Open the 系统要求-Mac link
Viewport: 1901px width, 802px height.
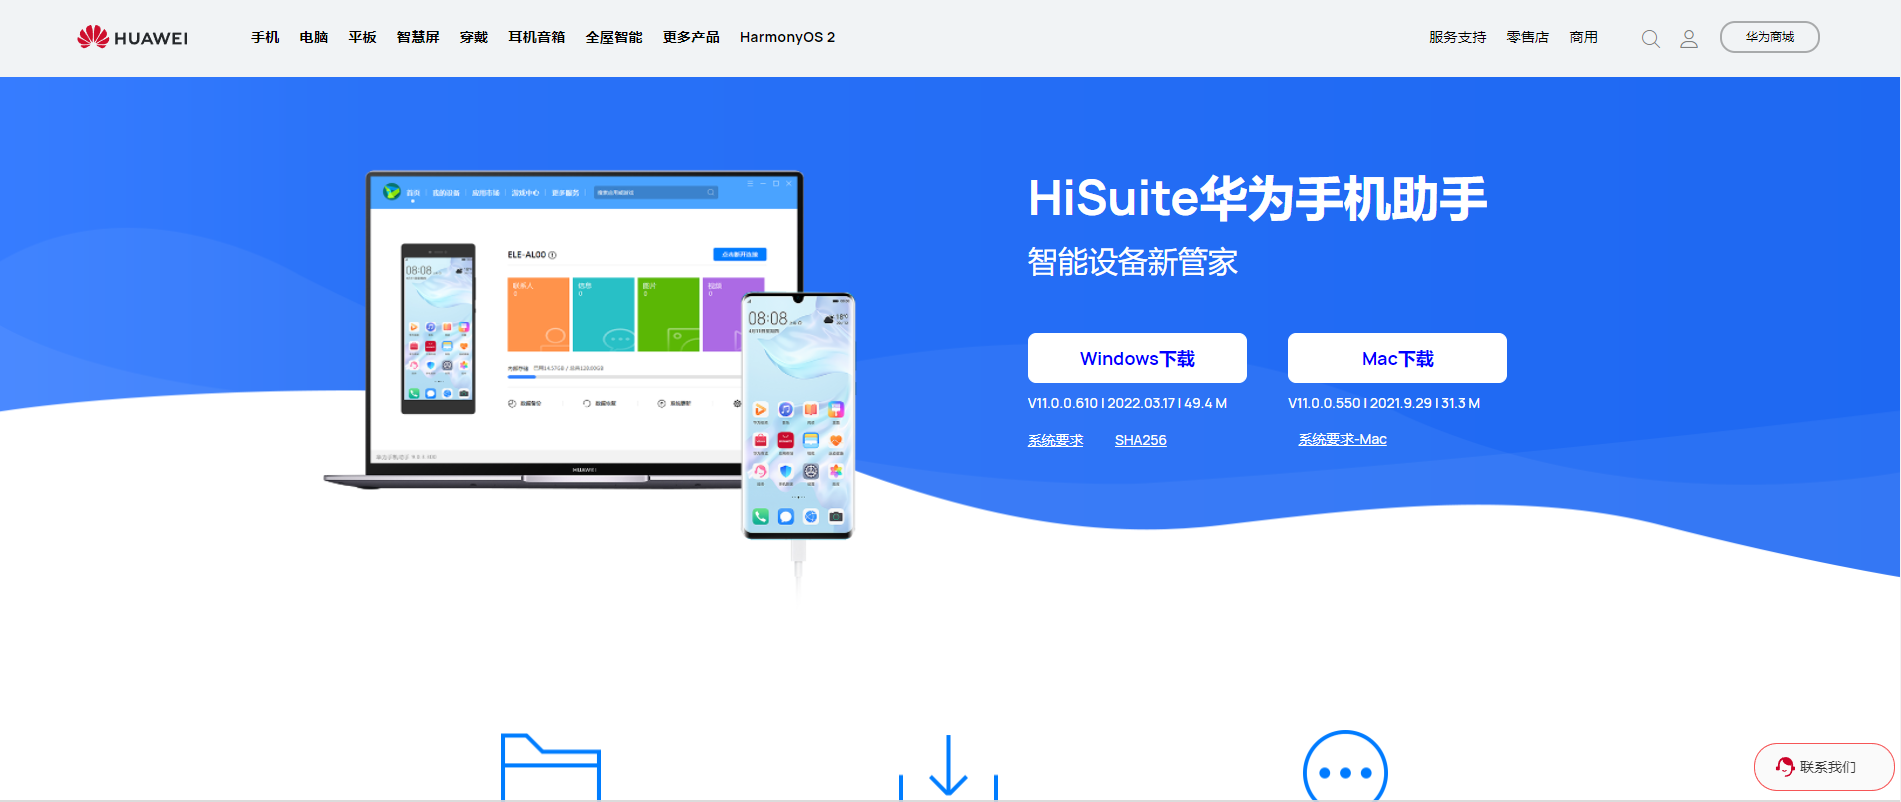tap(1342, 439)
